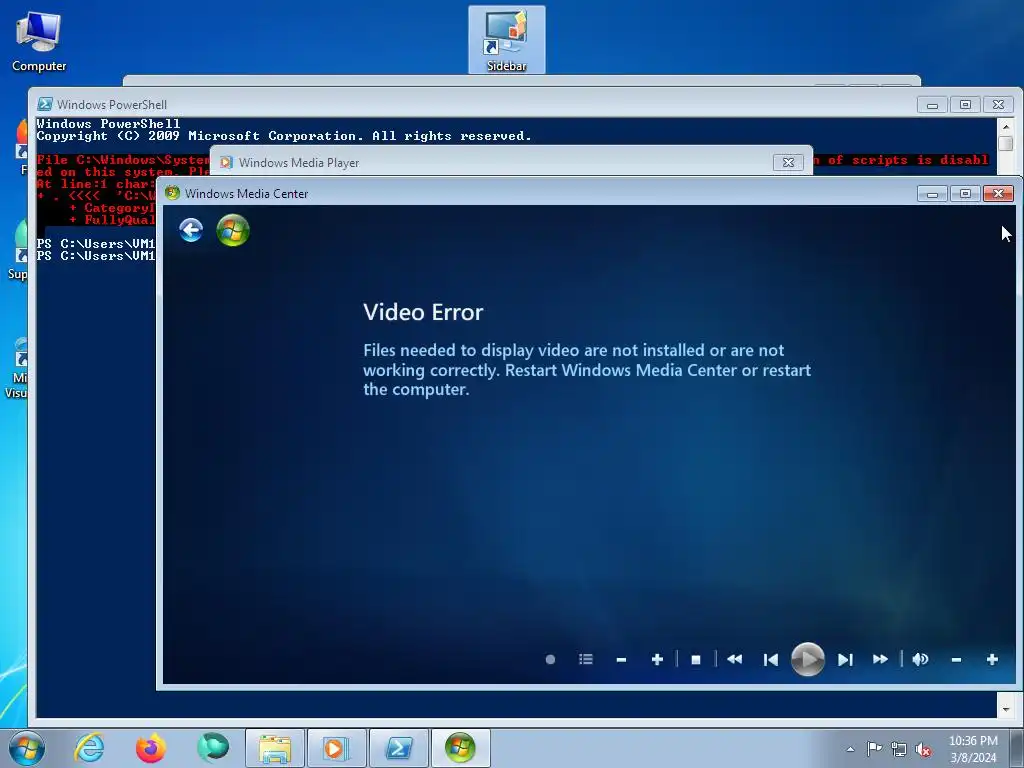1024x768 pixels.
Task: Click the PowerShell window title bar icon
Action: pos(44,104)
